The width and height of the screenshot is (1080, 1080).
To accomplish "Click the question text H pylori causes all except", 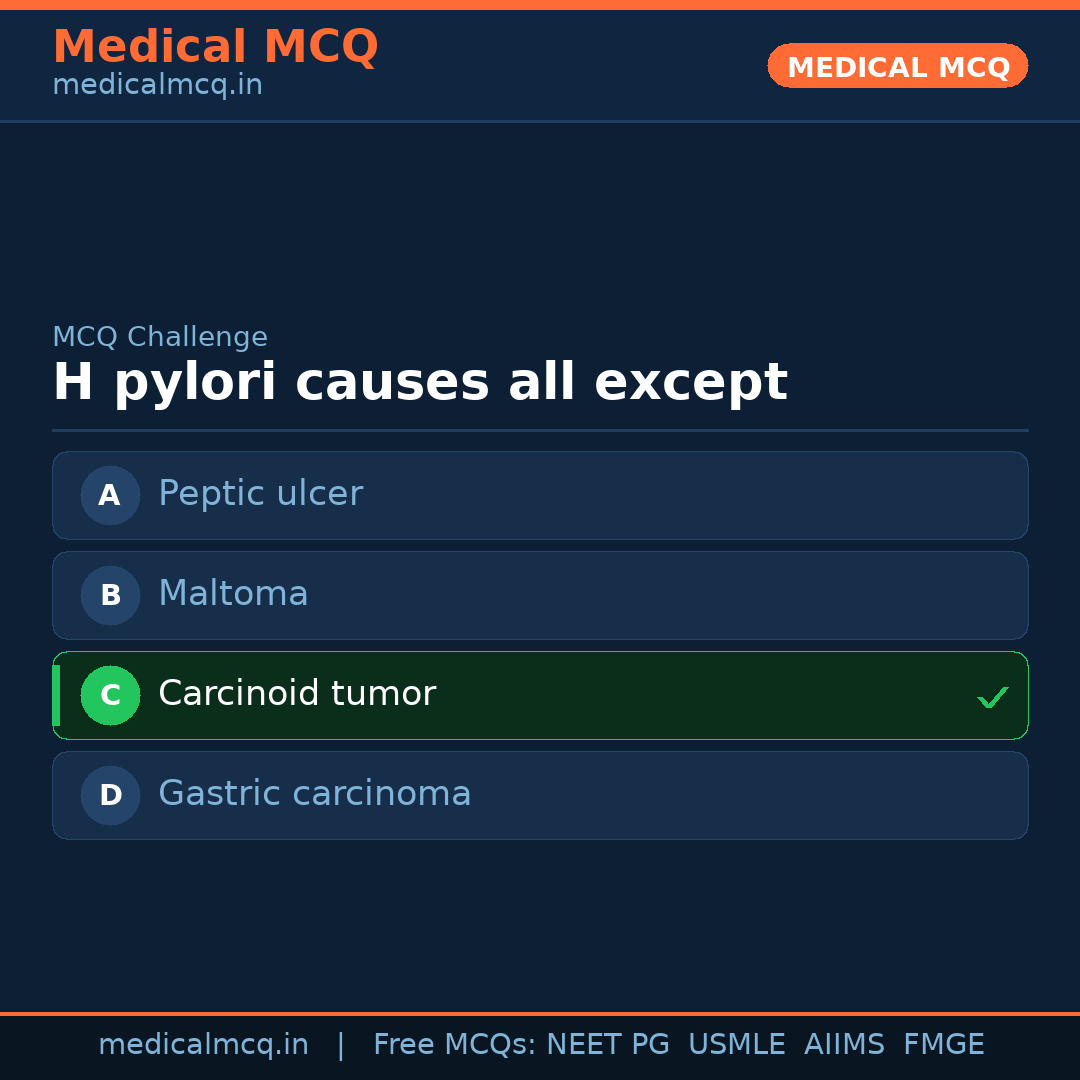I will pos(420,383).
